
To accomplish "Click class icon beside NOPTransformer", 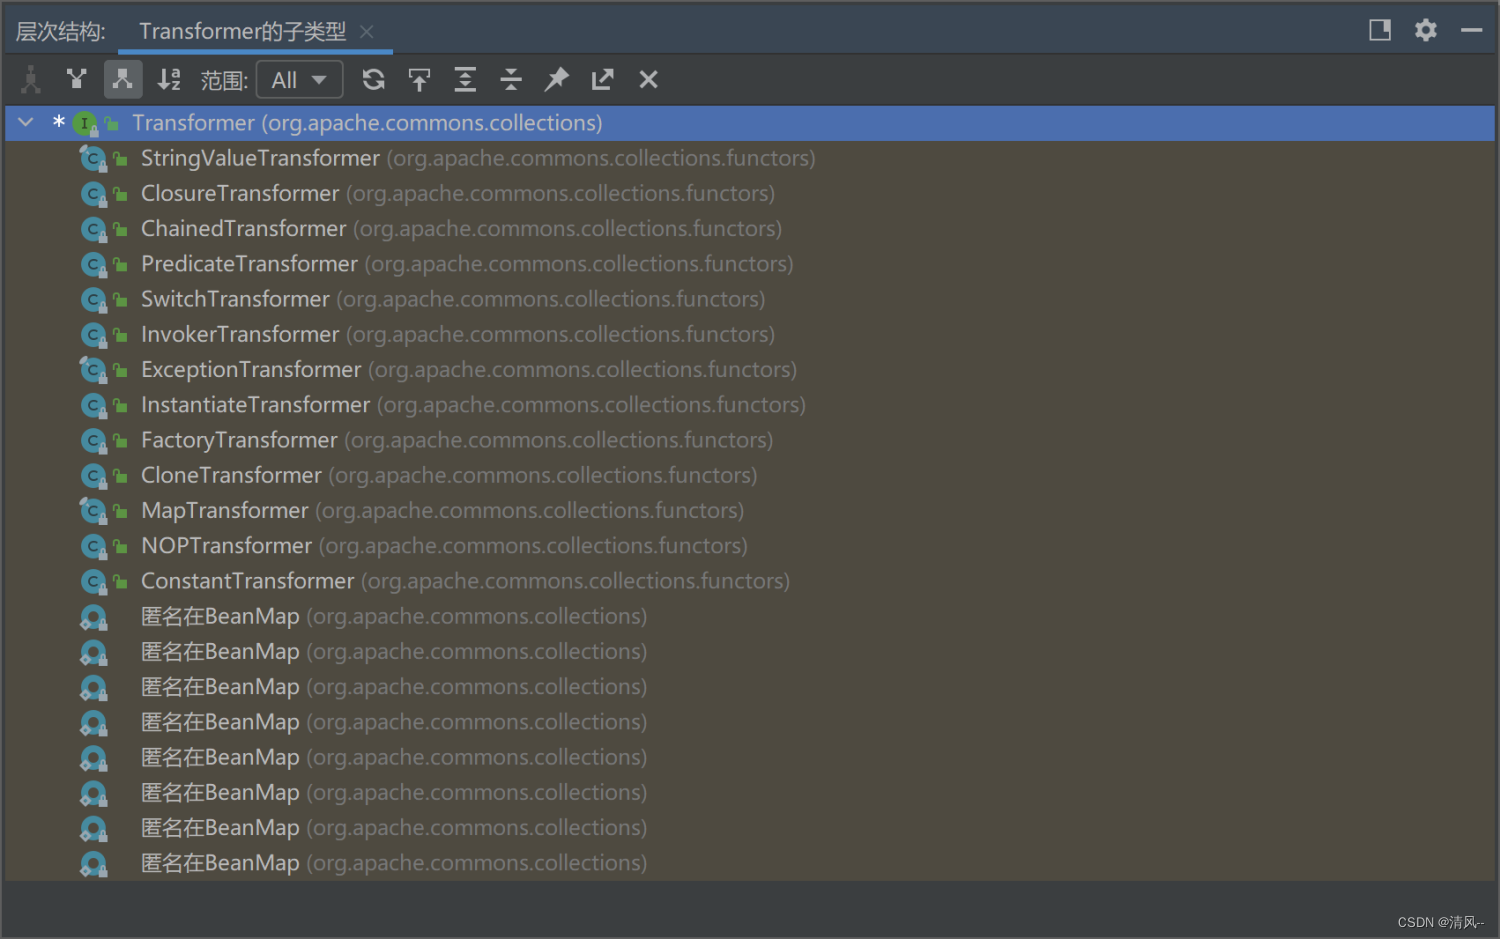I will click(93, 547).
